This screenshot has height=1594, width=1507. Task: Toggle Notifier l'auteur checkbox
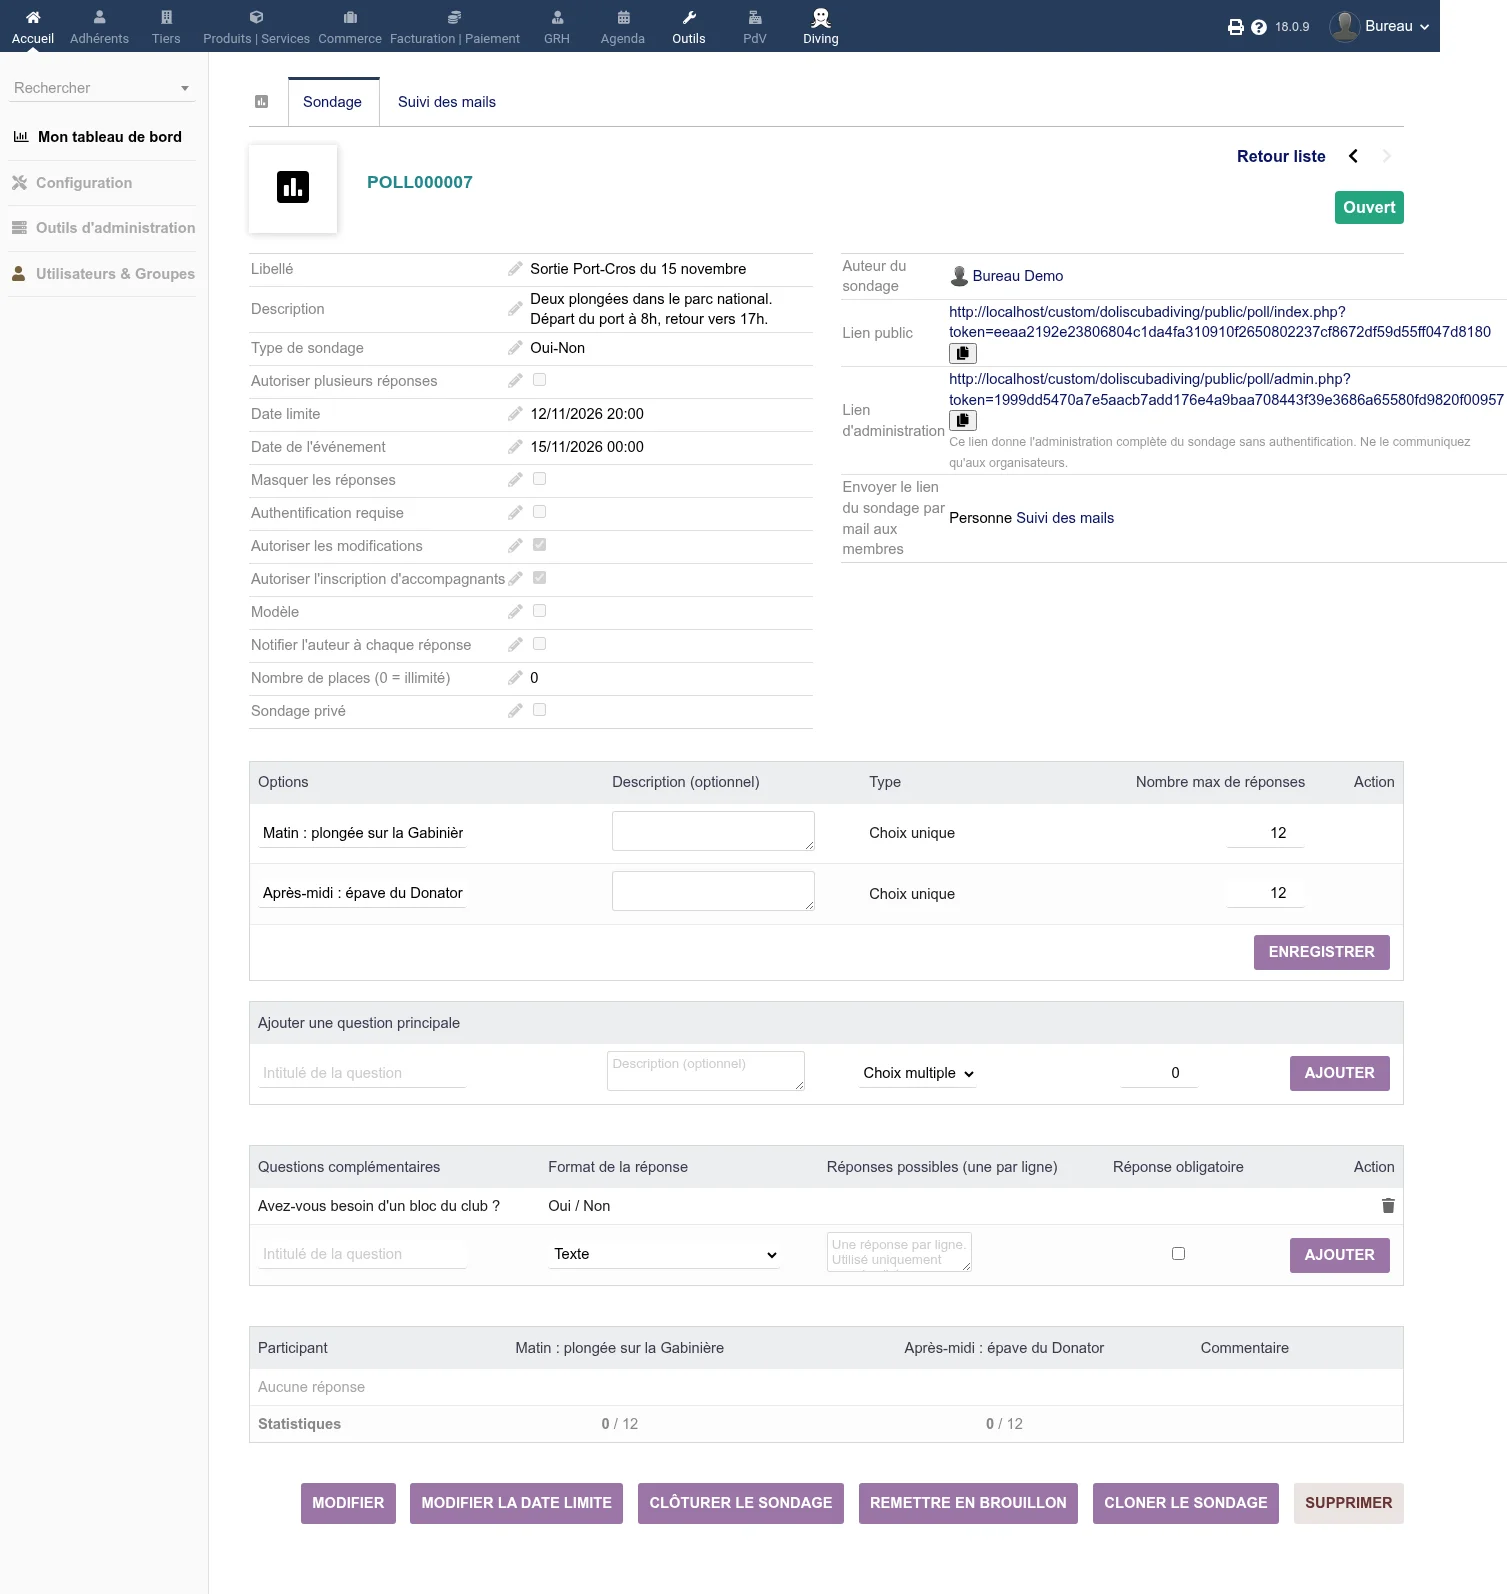[540, 644]
